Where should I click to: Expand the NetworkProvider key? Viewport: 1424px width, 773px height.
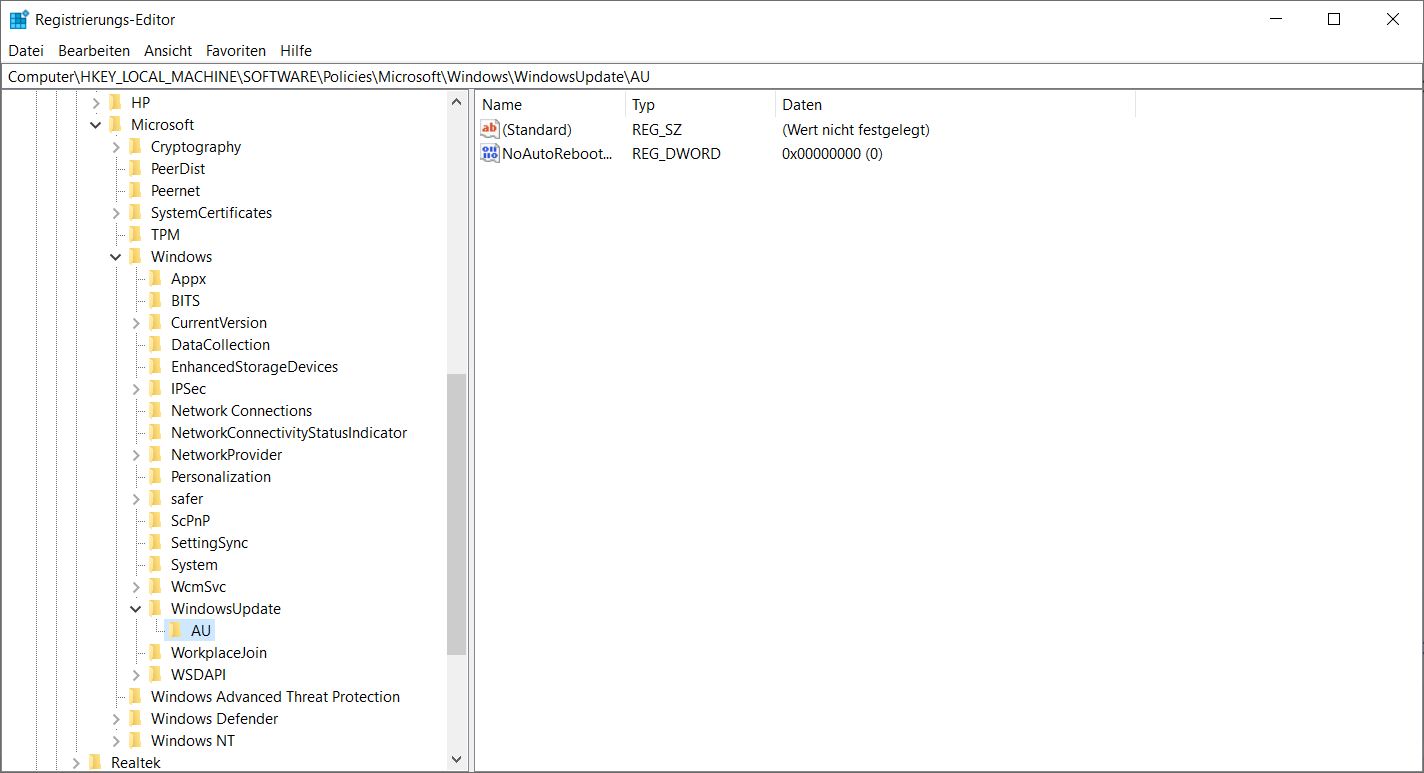(136, 454)
